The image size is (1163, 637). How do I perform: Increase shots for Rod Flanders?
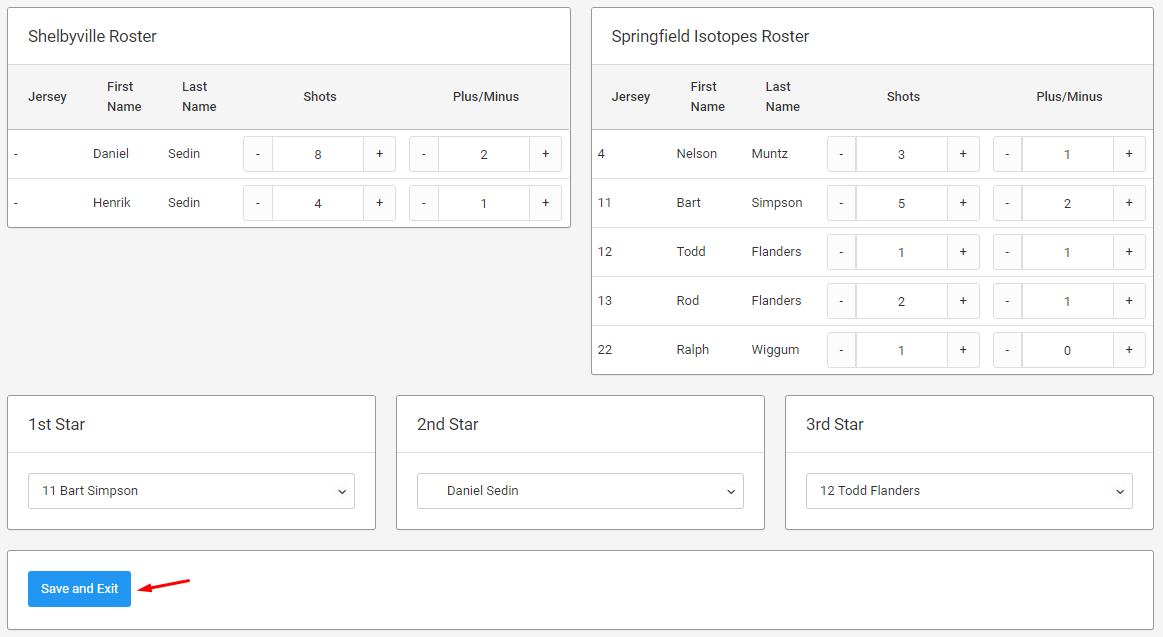(963, 301)
